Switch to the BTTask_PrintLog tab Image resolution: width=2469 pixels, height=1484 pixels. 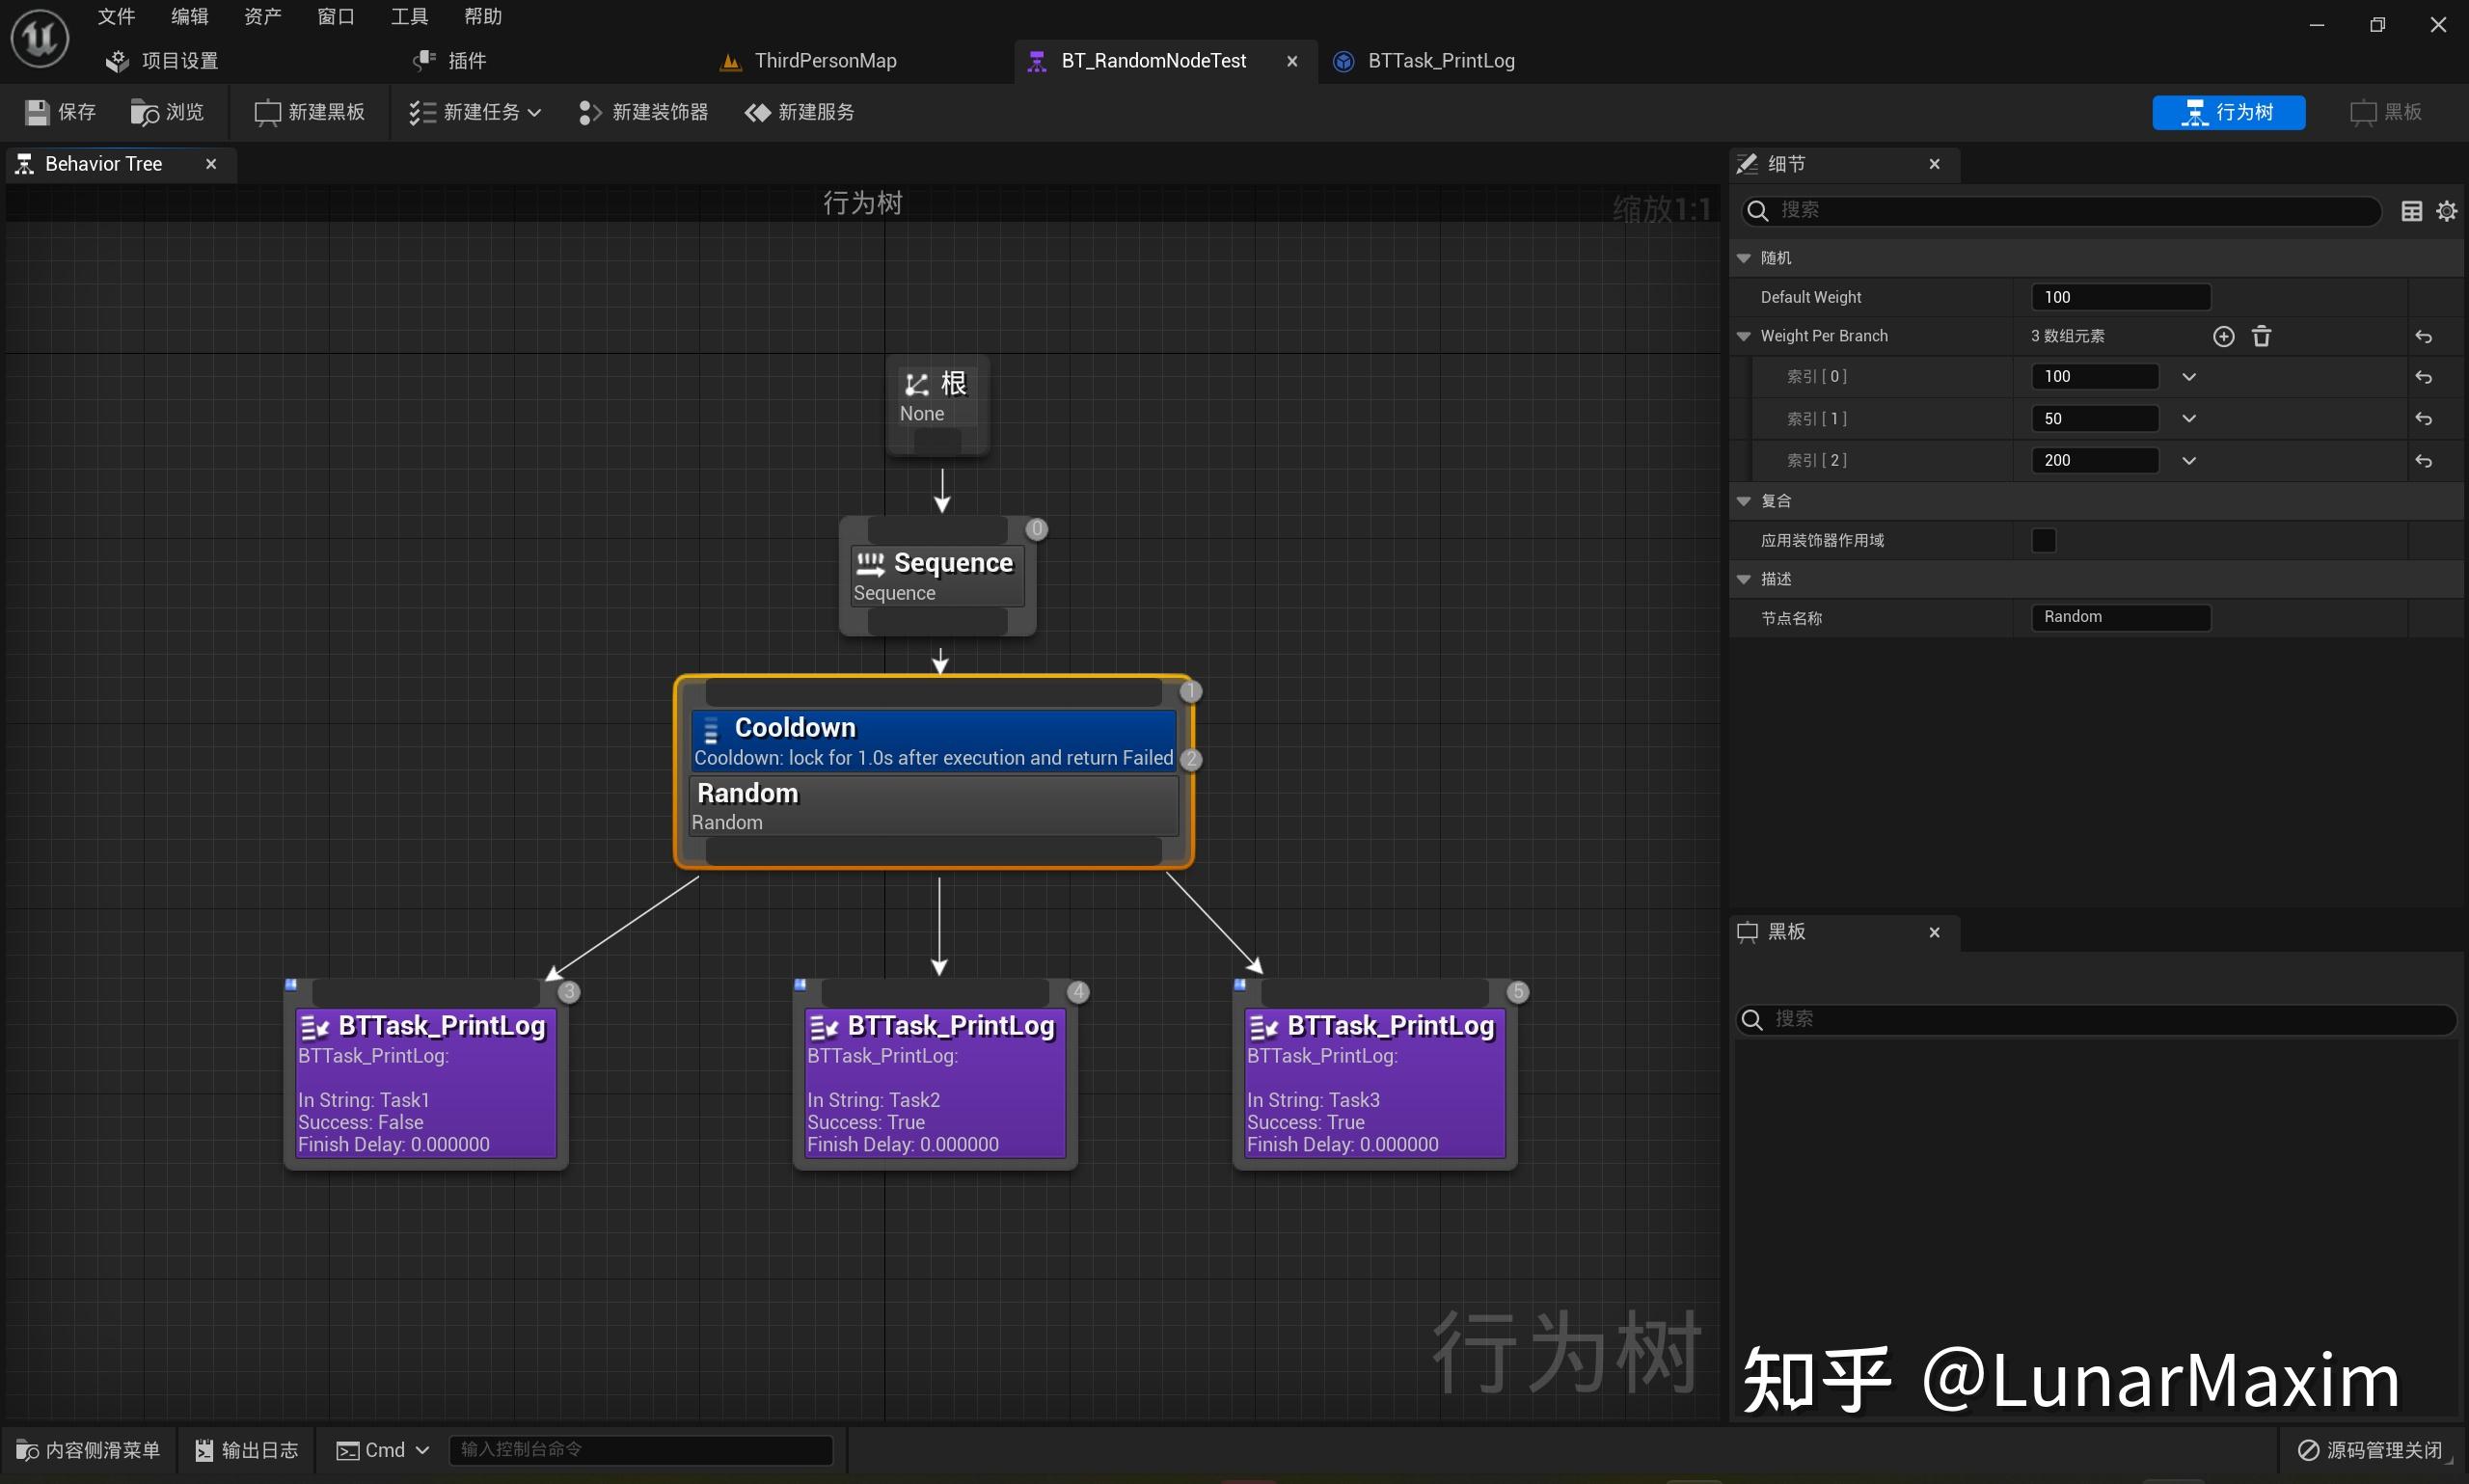1440,61
